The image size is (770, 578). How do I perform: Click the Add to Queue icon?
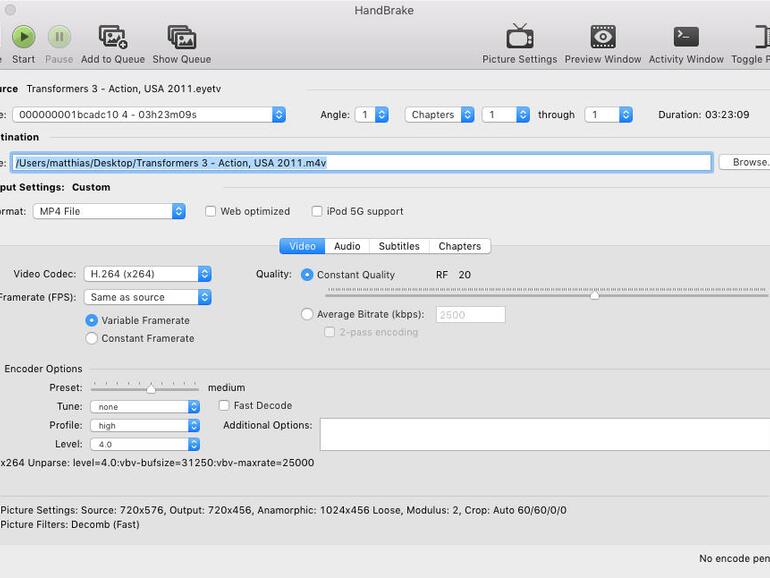112,37
